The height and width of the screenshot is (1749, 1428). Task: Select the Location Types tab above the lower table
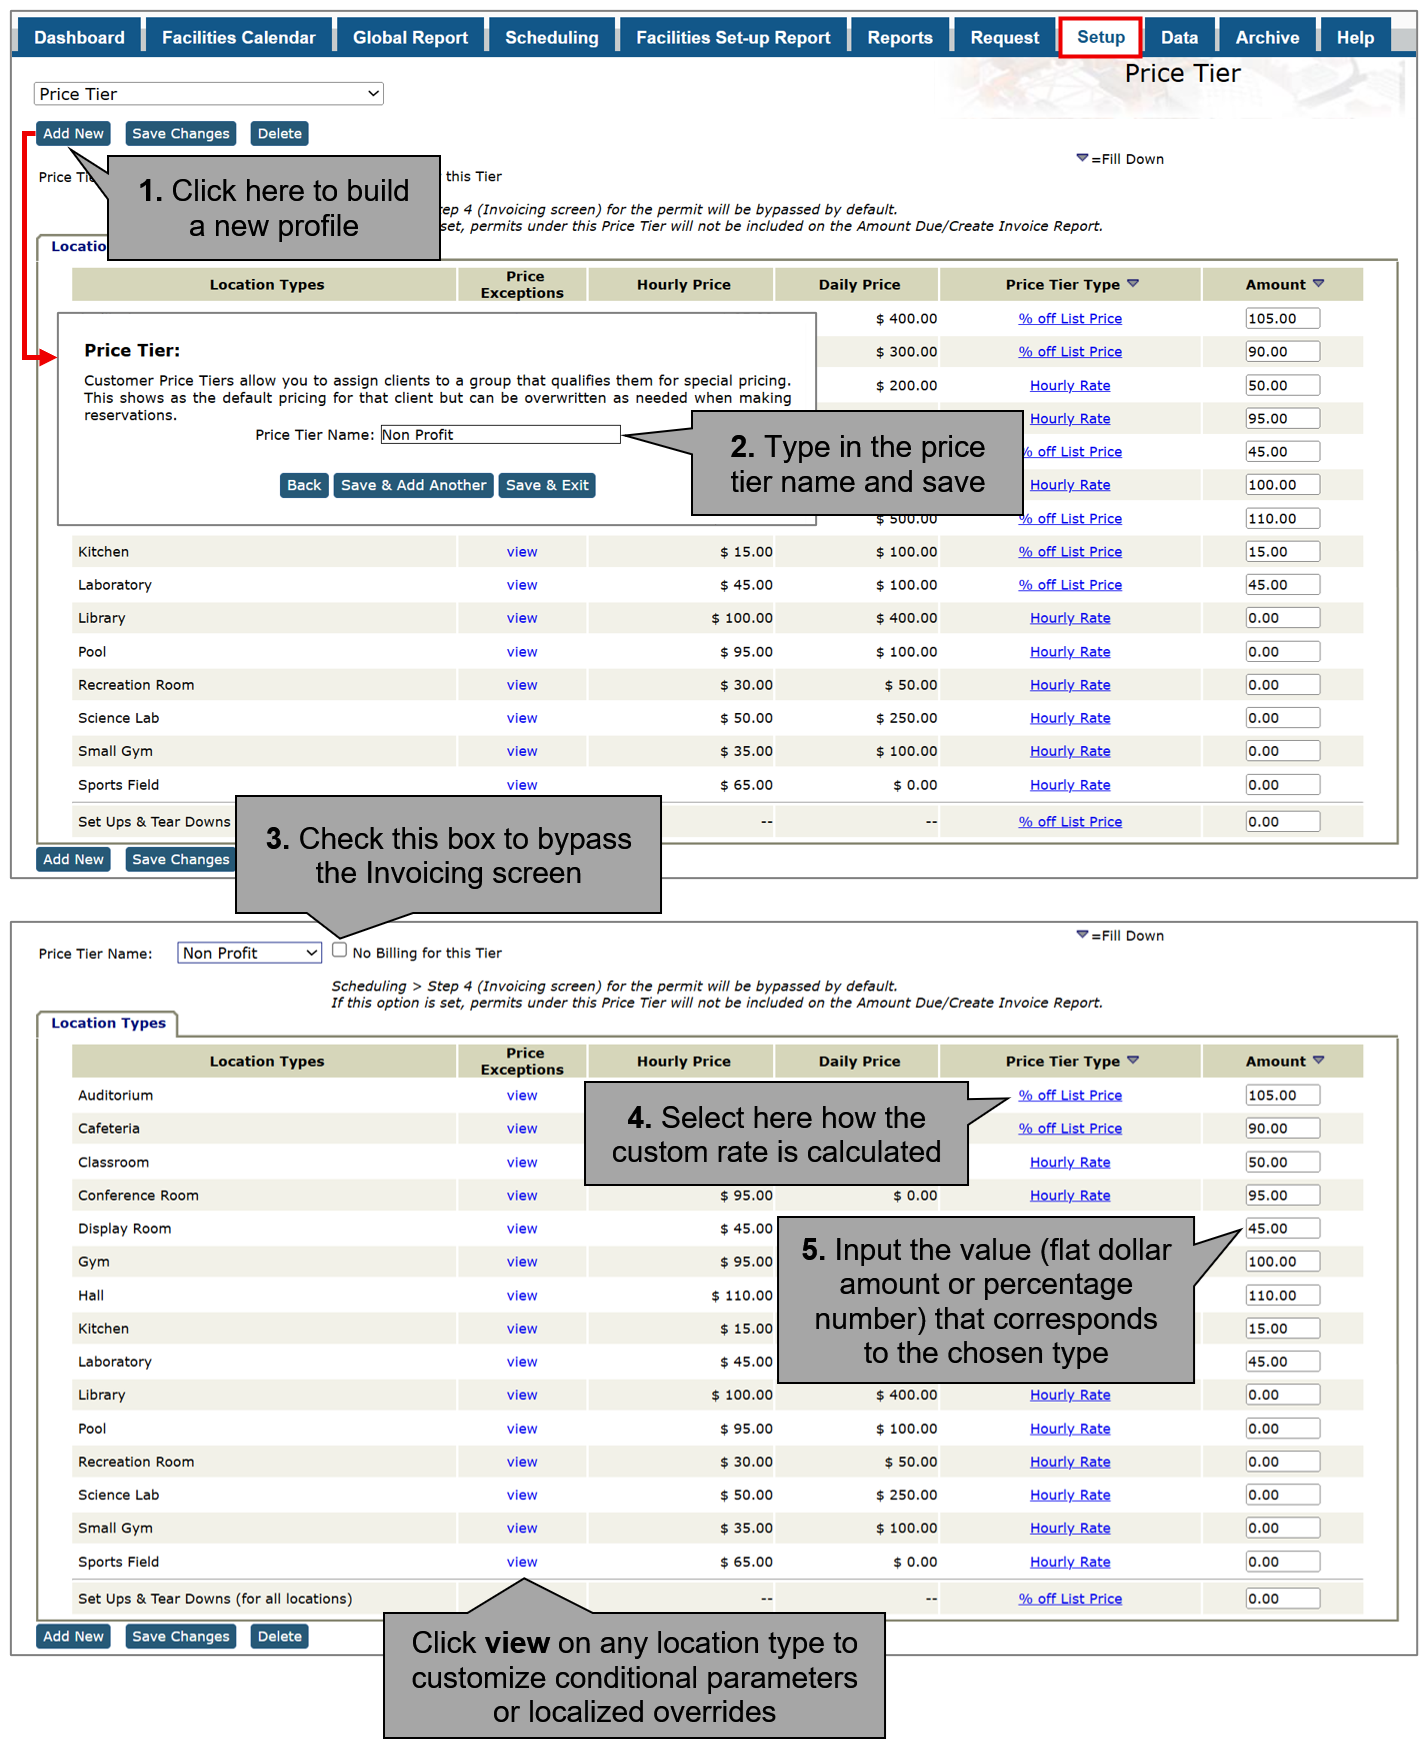[x=108, y=1023]
